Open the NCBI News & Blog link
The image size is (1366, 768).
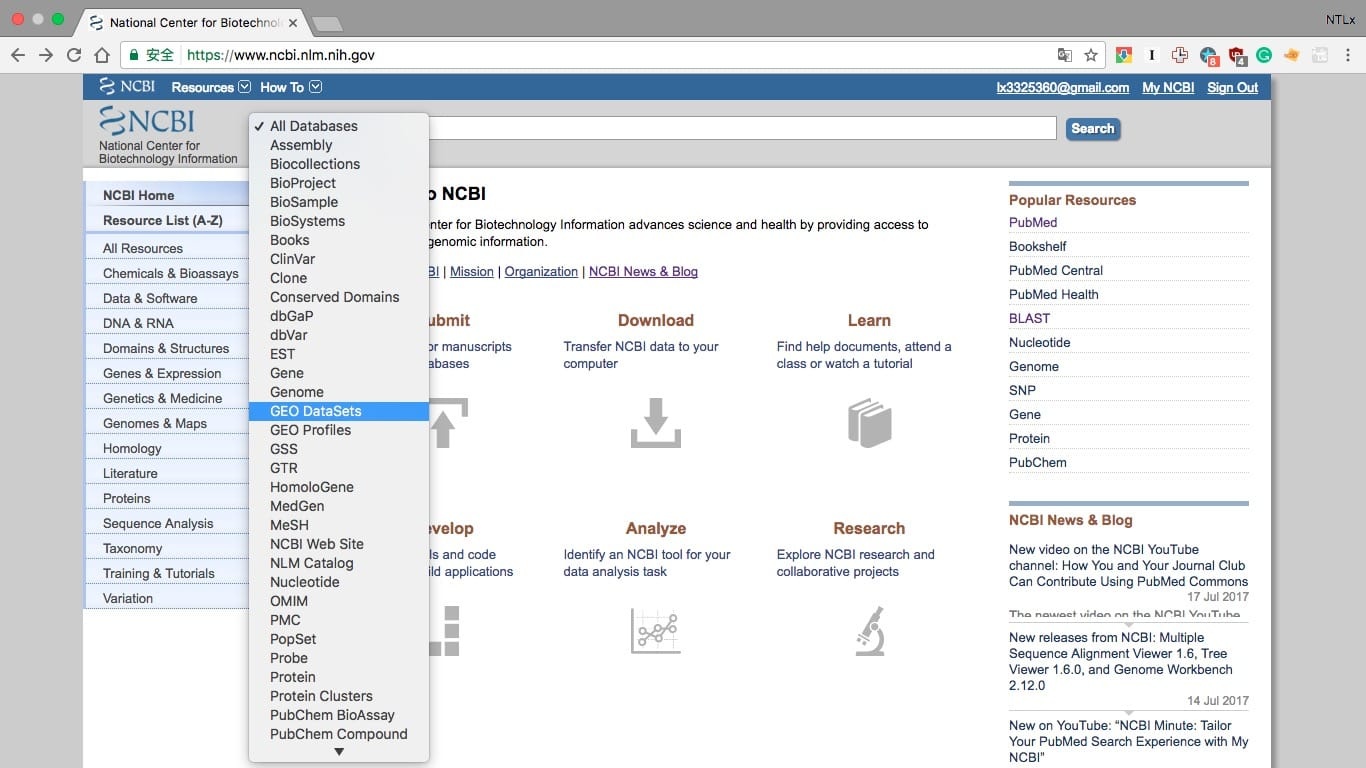(643, 271)
